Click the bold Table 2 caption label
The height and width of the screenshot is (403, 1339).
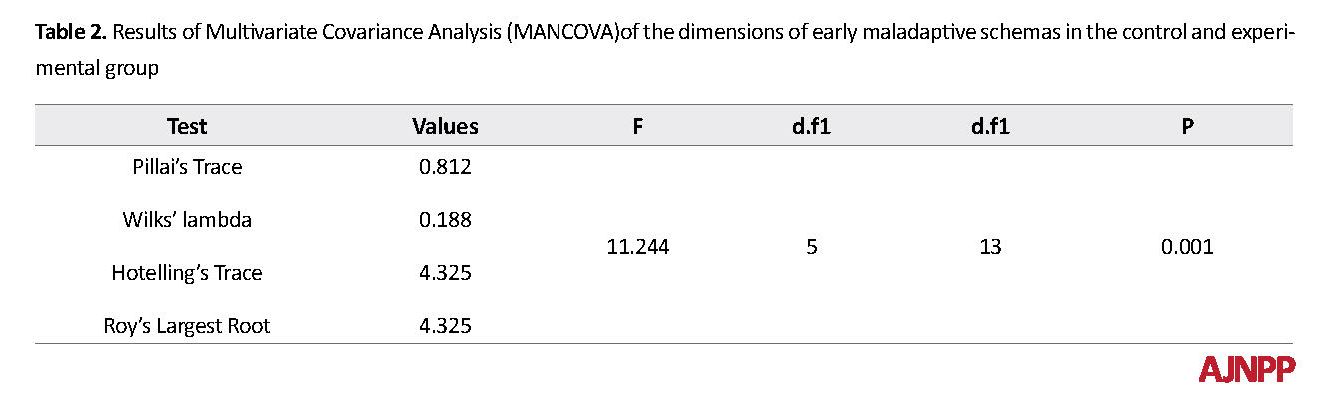coord(71,33)
